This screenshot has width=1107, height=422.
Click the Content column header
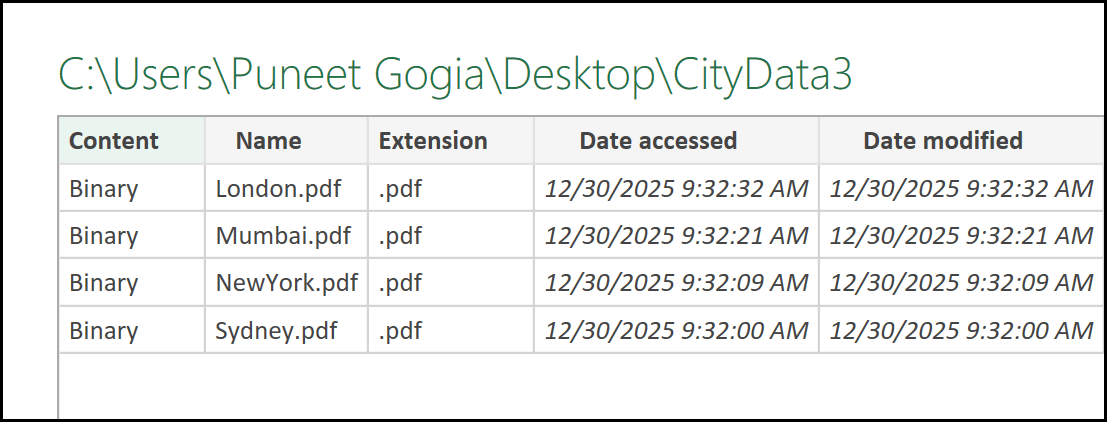coord(114,141)
